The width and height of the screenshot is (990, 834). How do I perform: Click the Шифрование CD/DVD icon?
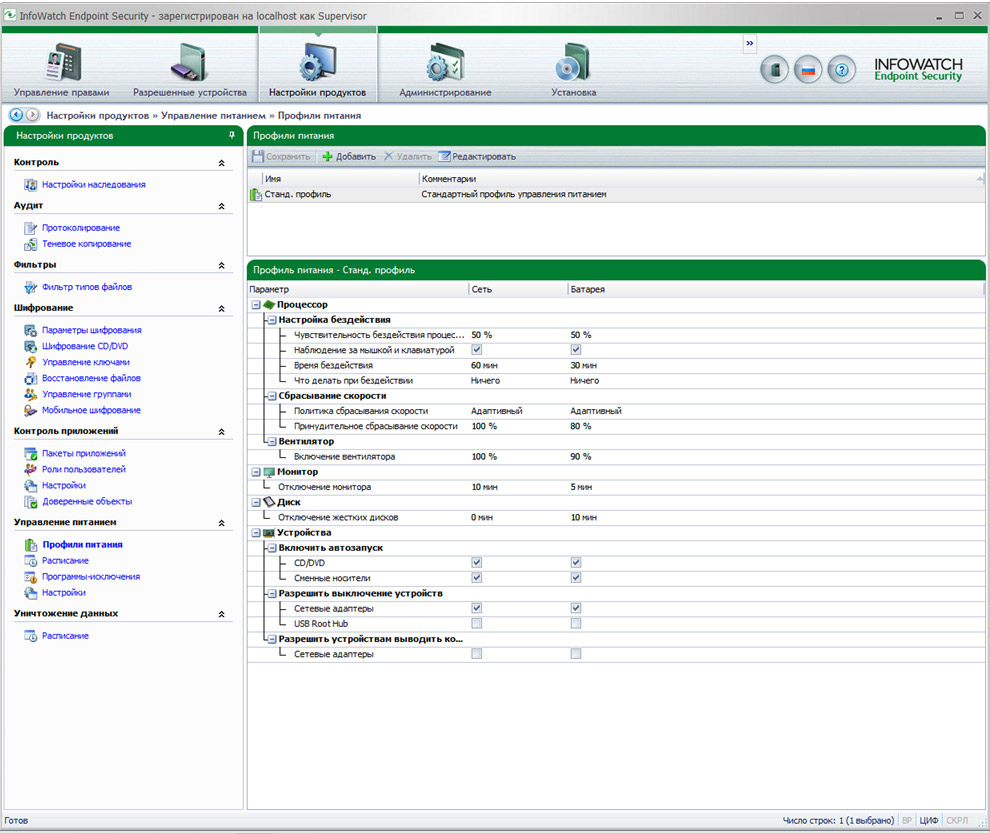[30, 346]
